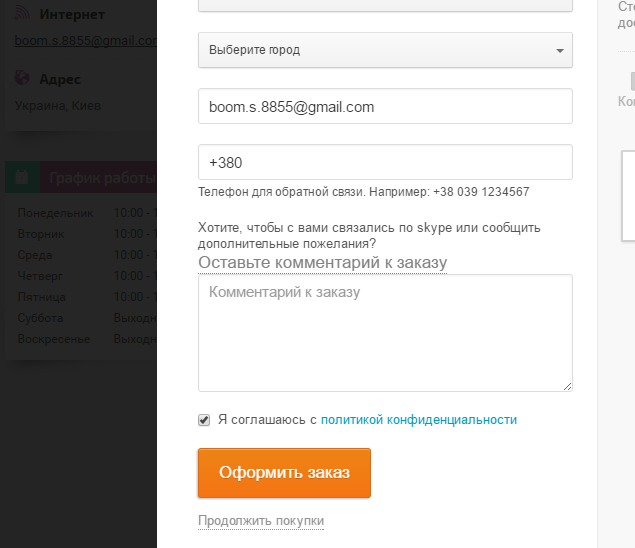Click the calendar icon in График работы header
The height and width of the screenshot is (548, 635).
(22, 177)
